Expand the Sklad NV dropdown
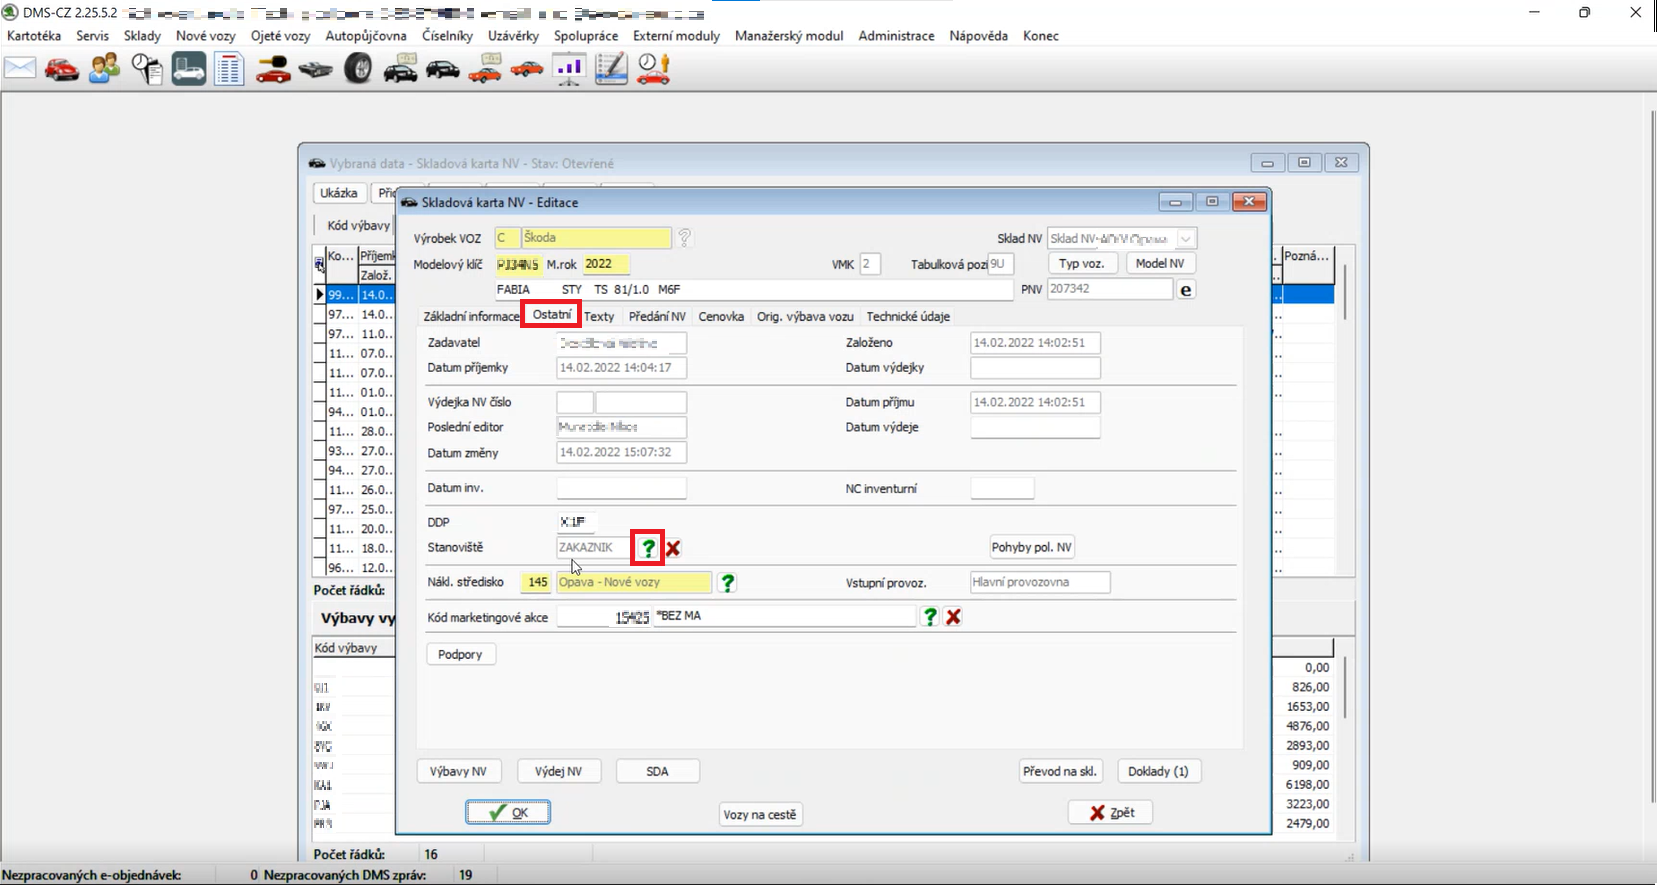The height and width of the screenshot is (887, 1664). [1186, 239]
